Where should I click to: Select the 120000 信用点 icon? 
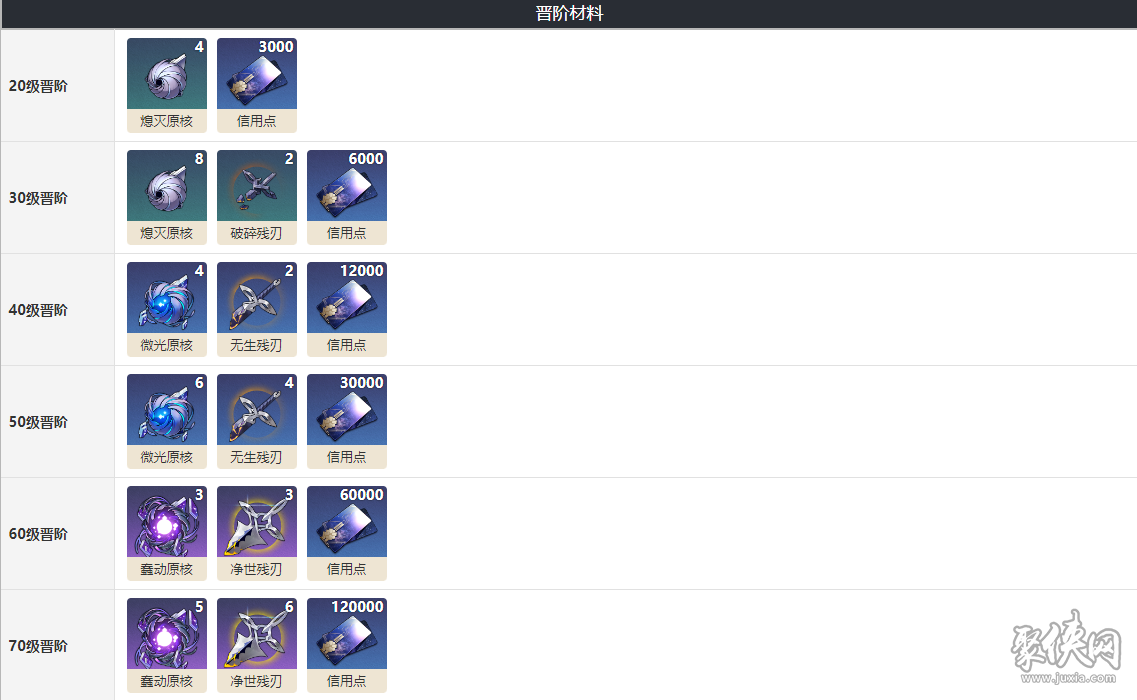[x=347, y=646]
